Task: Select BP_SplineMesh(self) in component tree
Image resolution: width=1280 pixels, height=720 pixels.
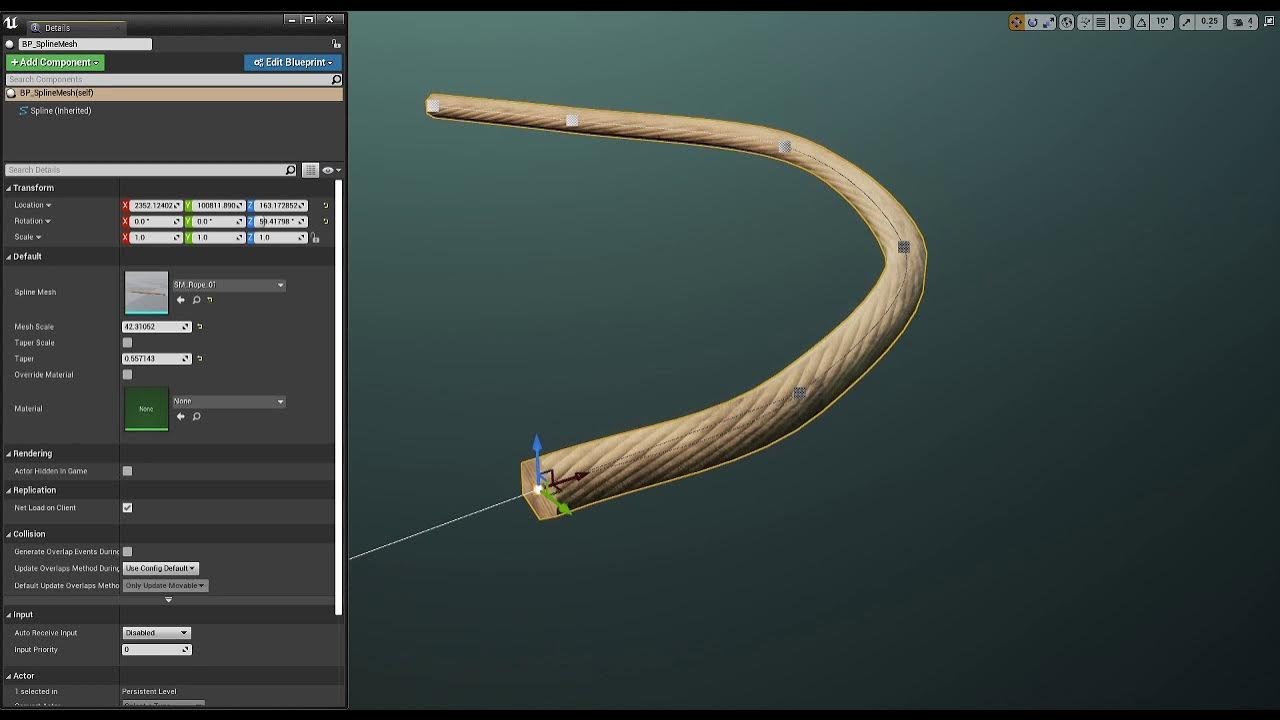Action: pyautogui.click(x=174, y=93)
